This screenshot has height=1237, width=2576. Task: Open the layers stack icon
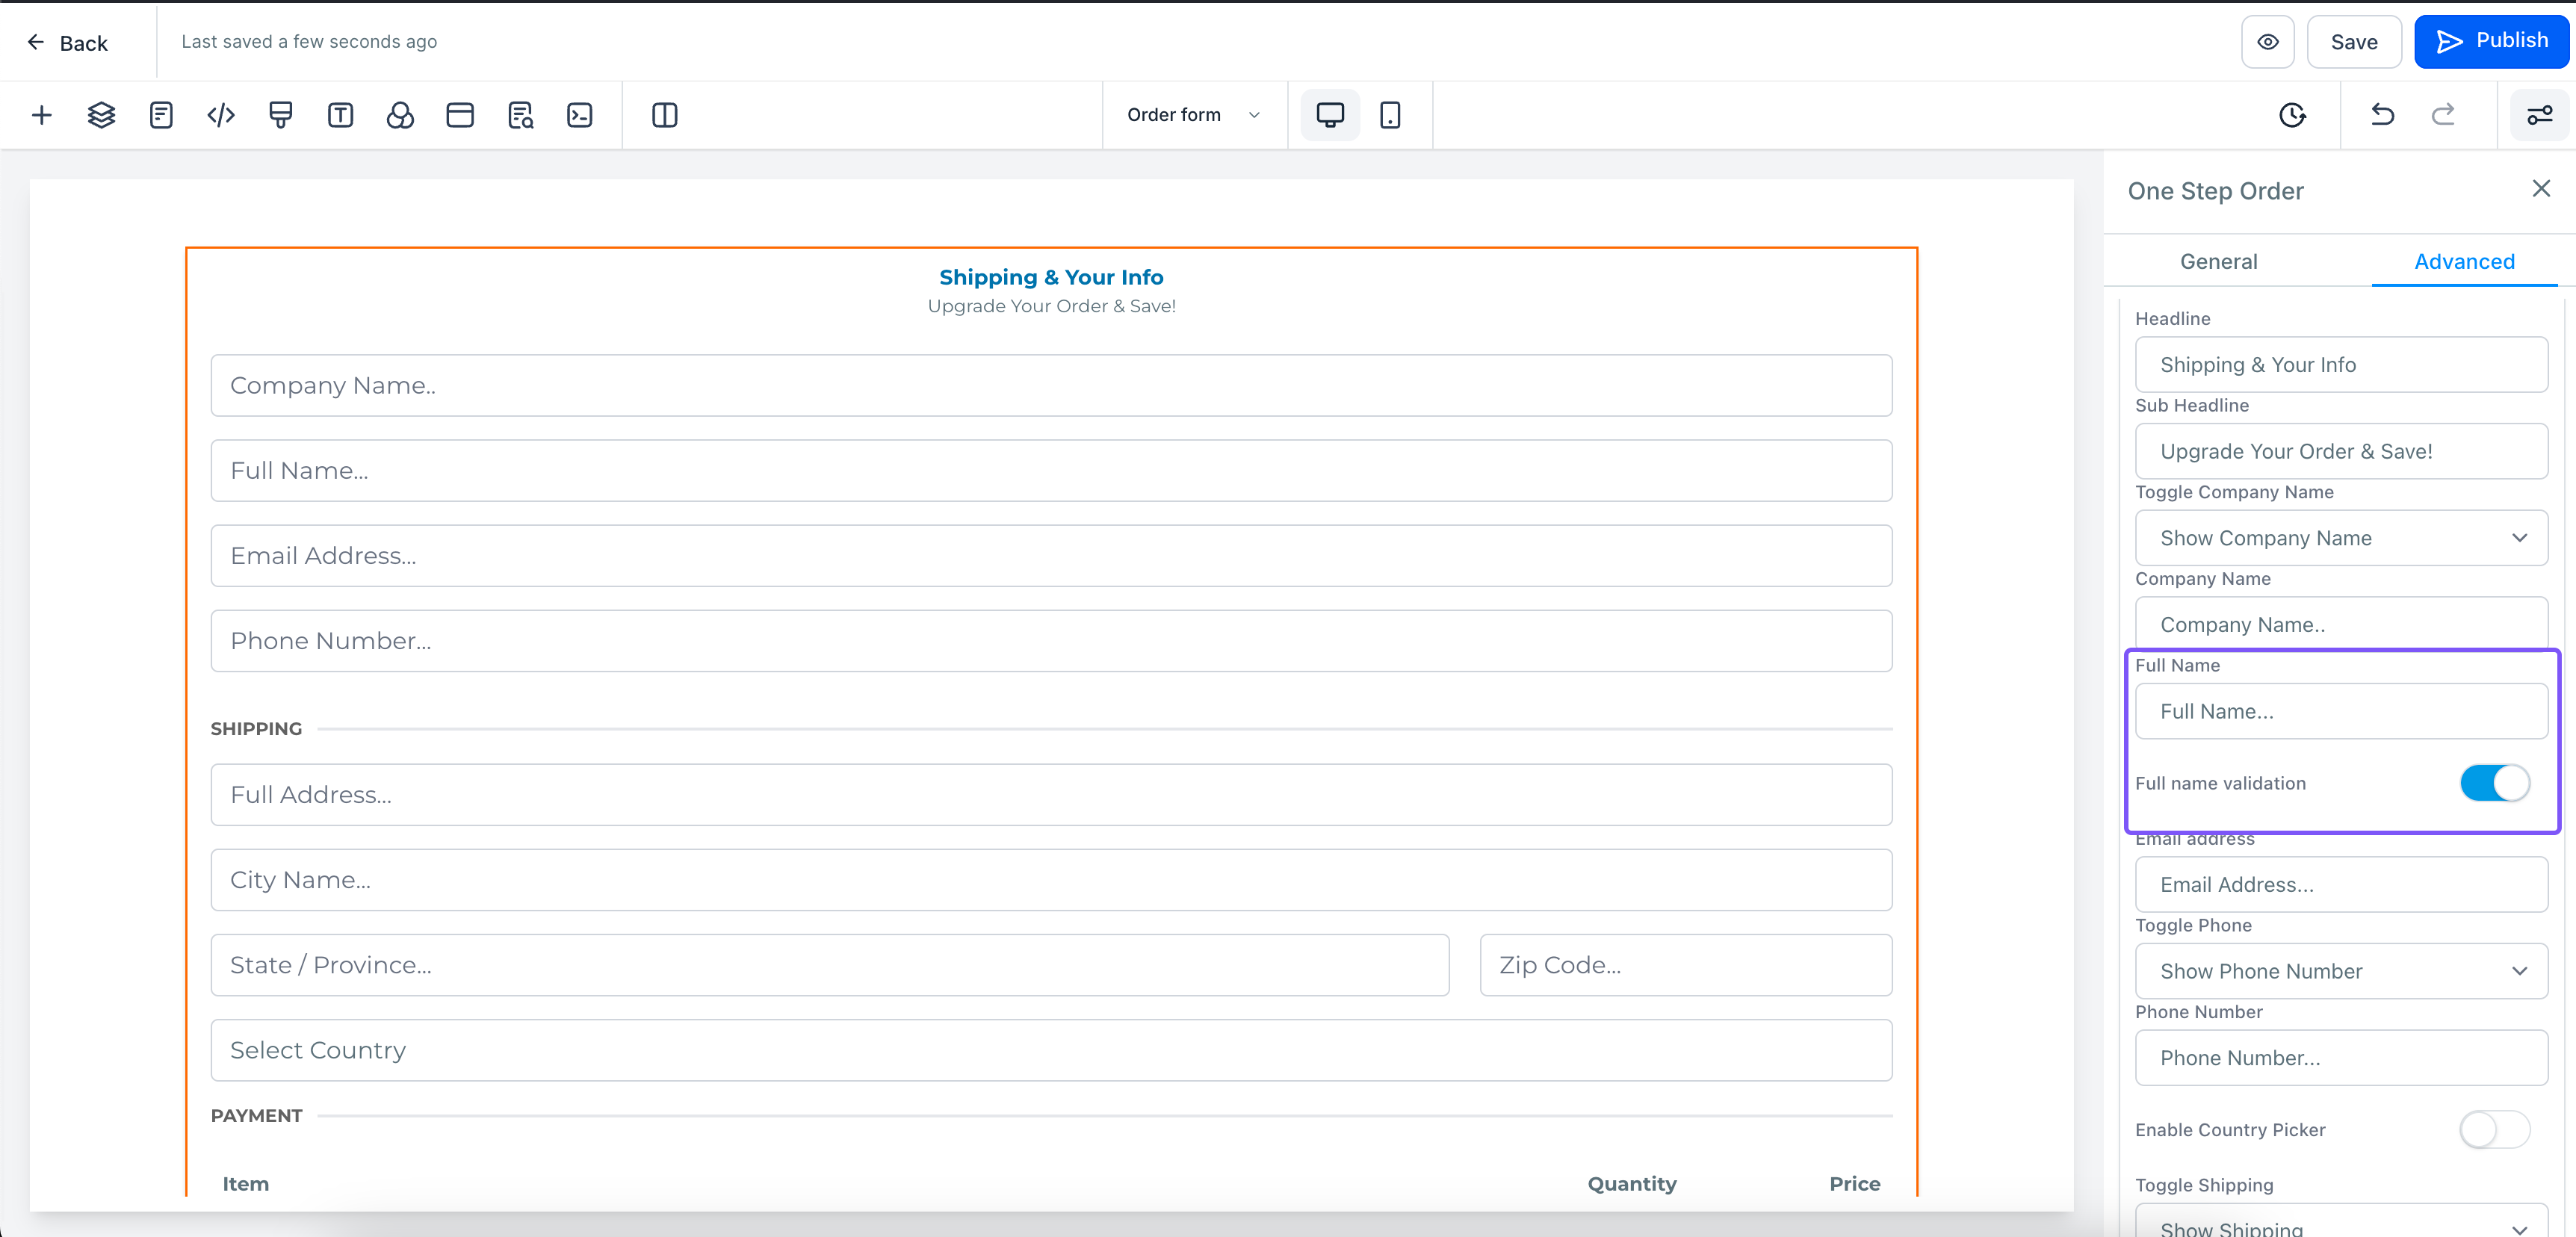[x=101, y=115]
